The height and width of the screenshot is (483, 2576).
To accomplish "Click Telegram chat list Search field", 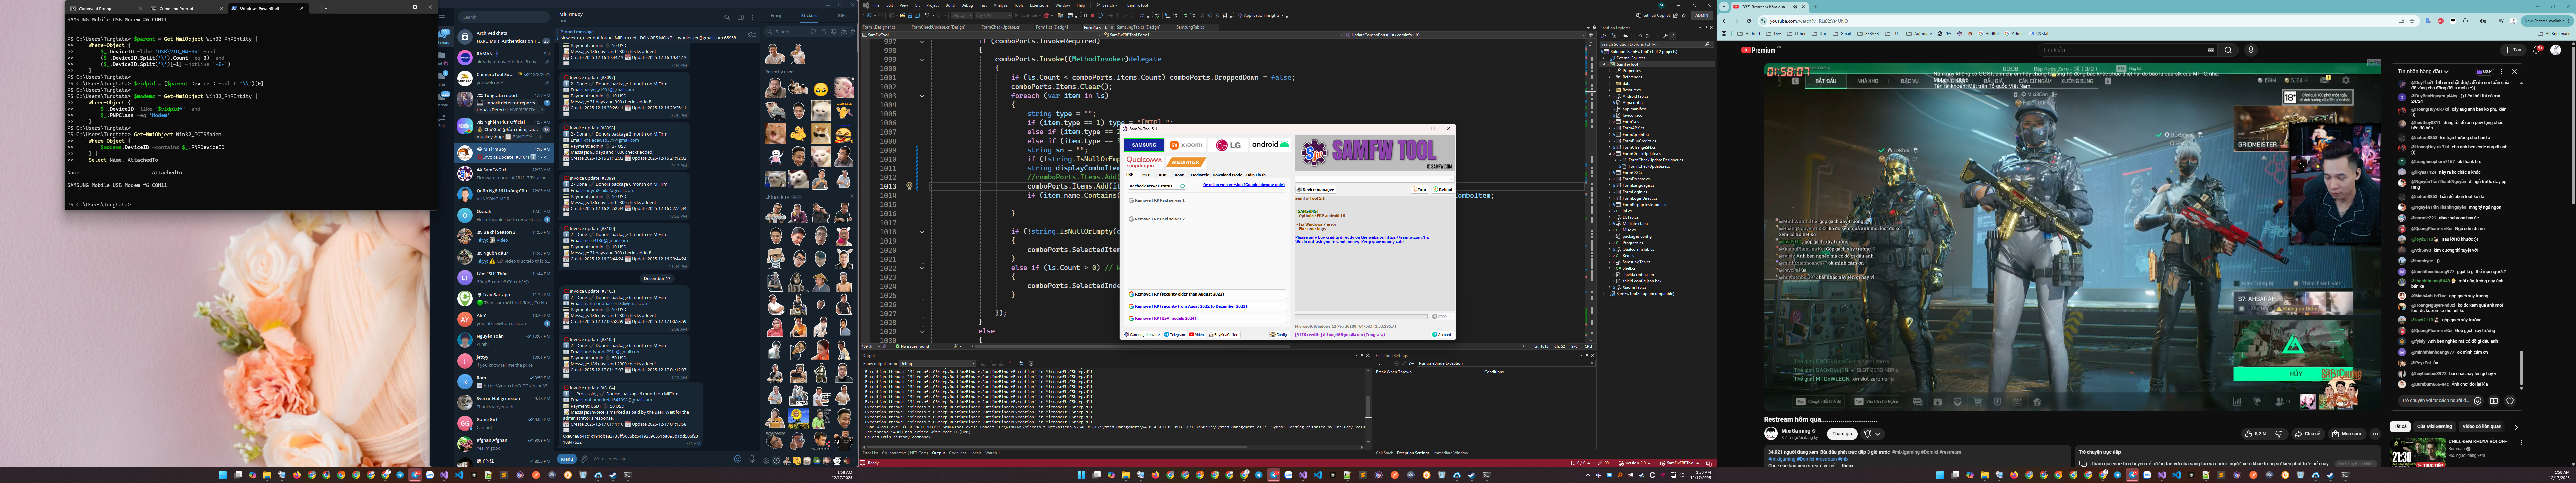I will [x=504, y=17].
